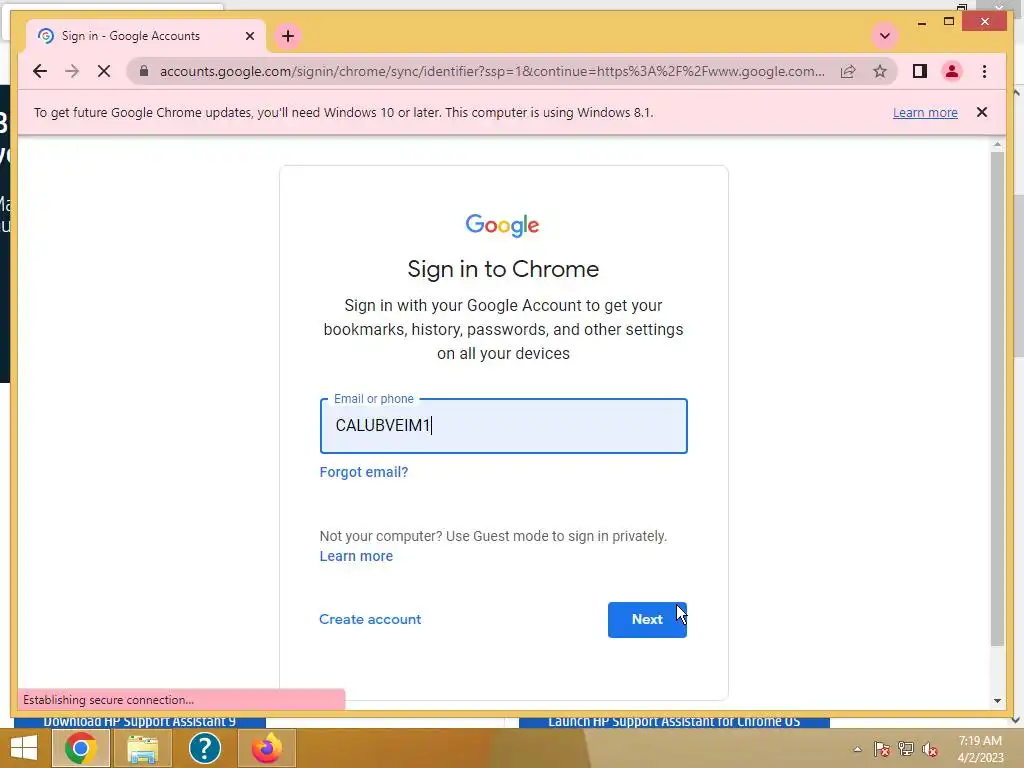Bookmark this page with the star icon
This screenshot has width=1024, height=768.
coord(880,71)
